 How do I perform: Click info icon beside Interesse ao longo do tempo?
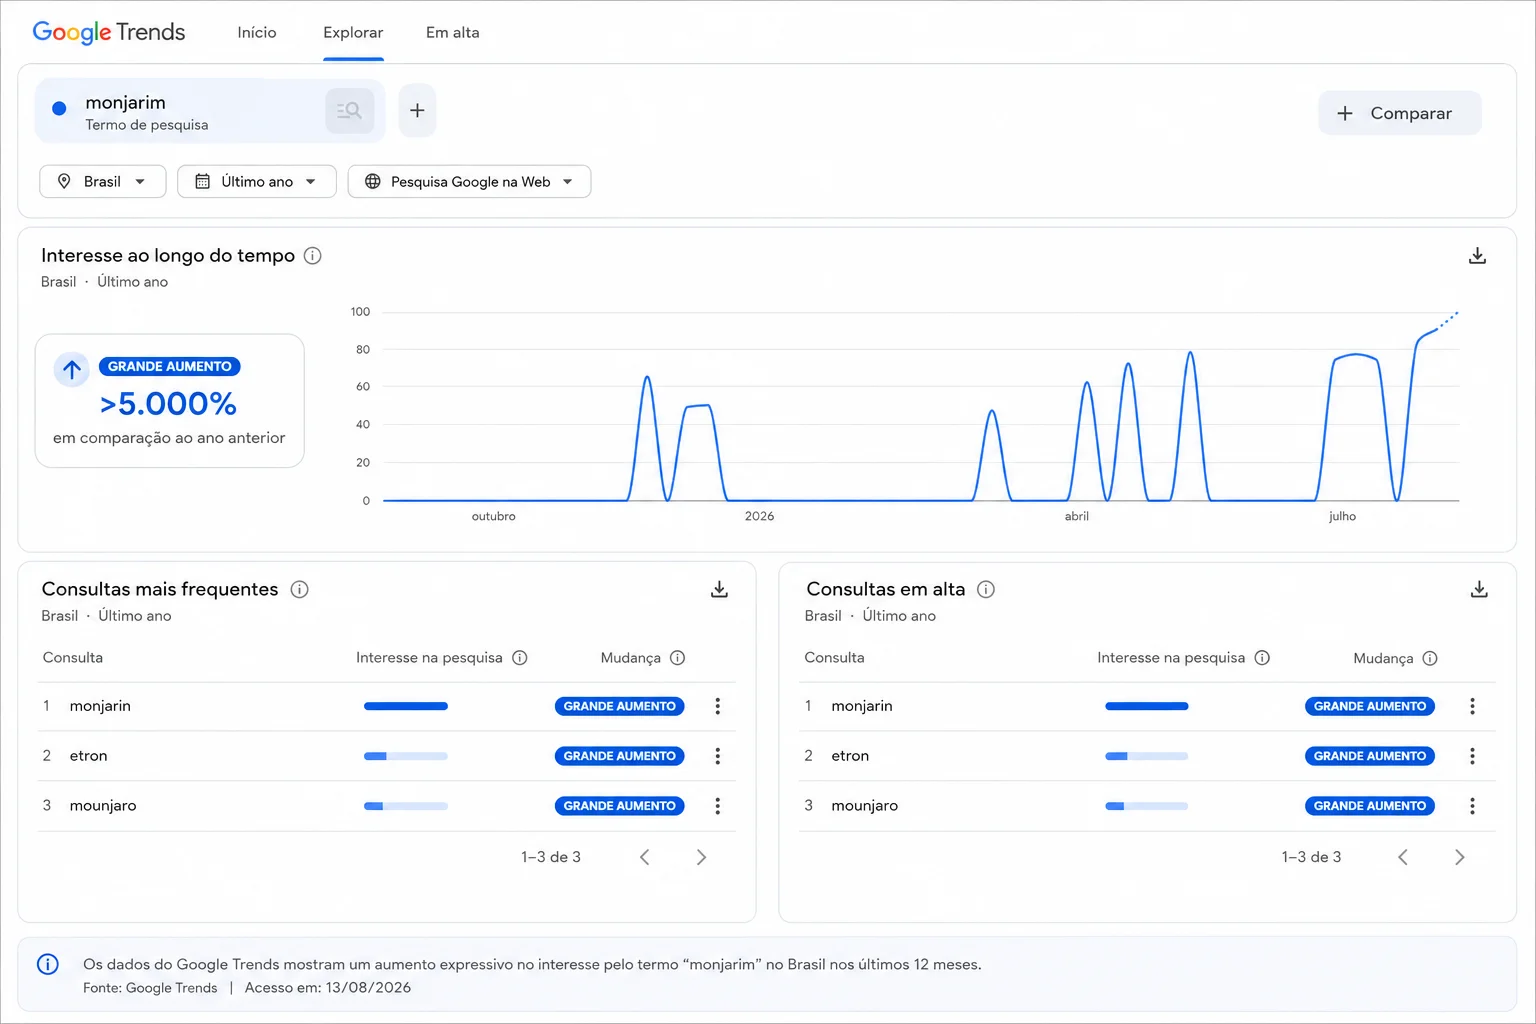[312, 255]
